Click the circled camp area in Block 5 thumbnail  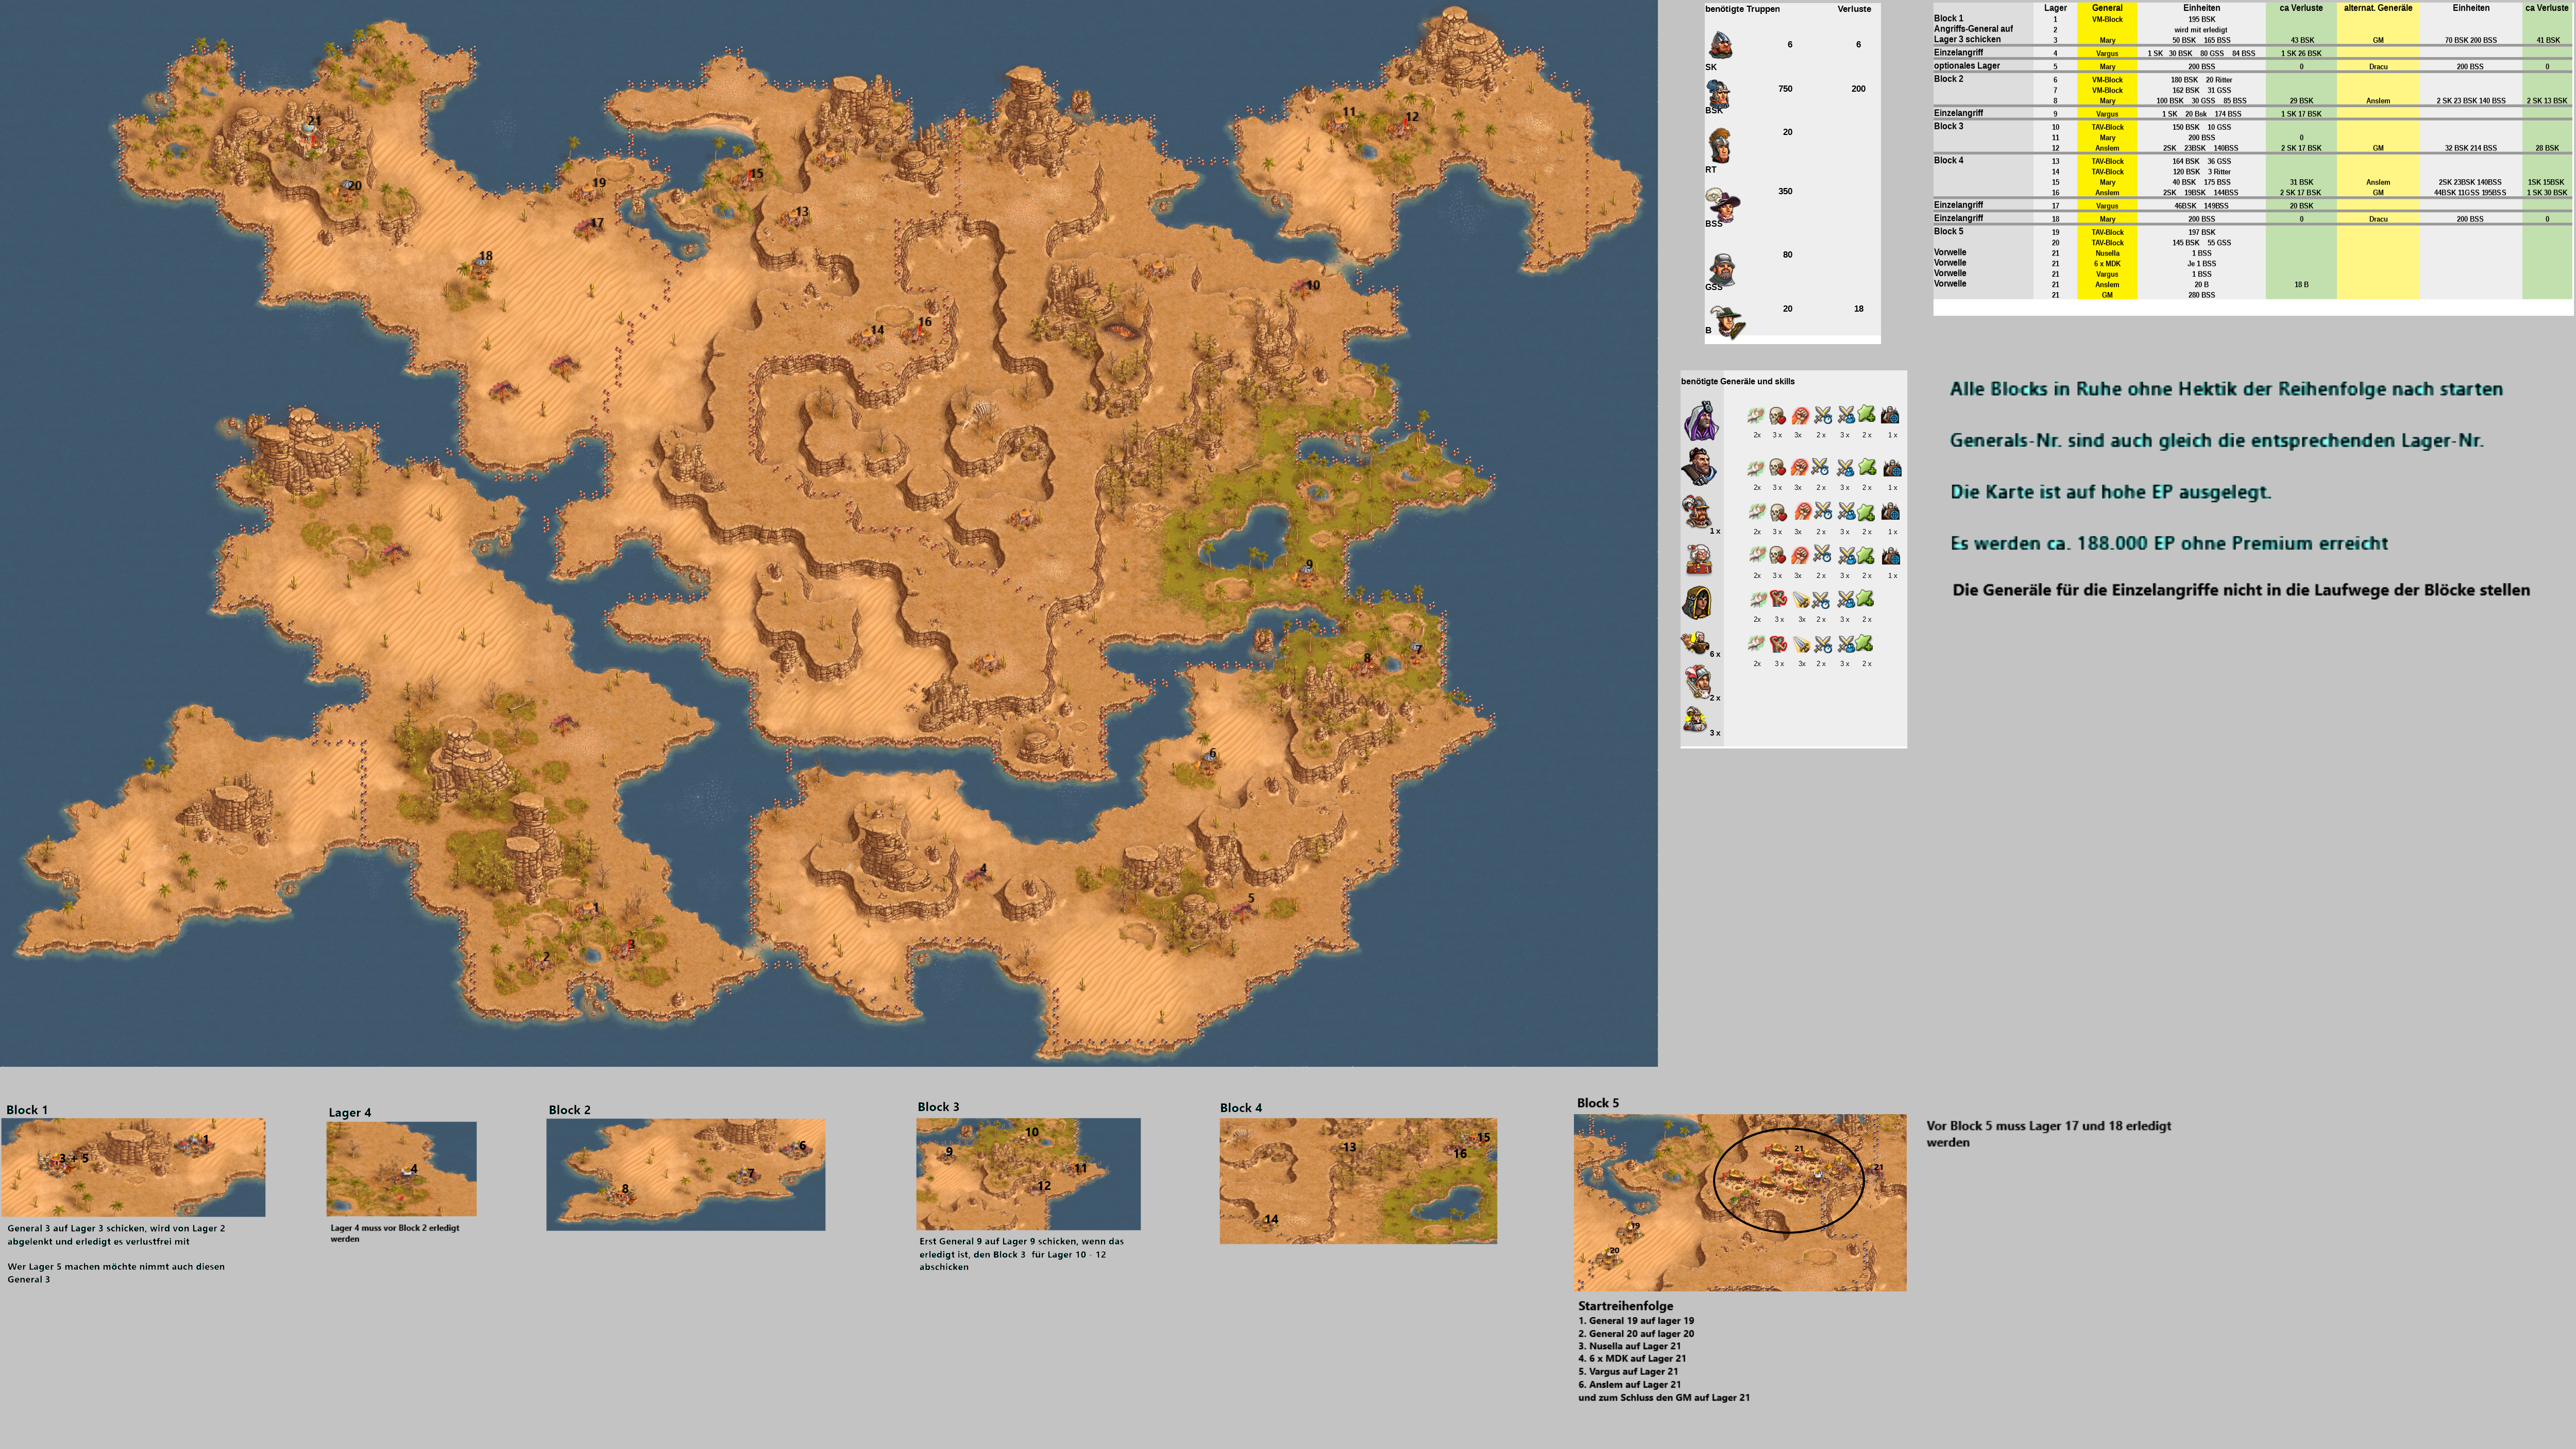[1788, 1180]
